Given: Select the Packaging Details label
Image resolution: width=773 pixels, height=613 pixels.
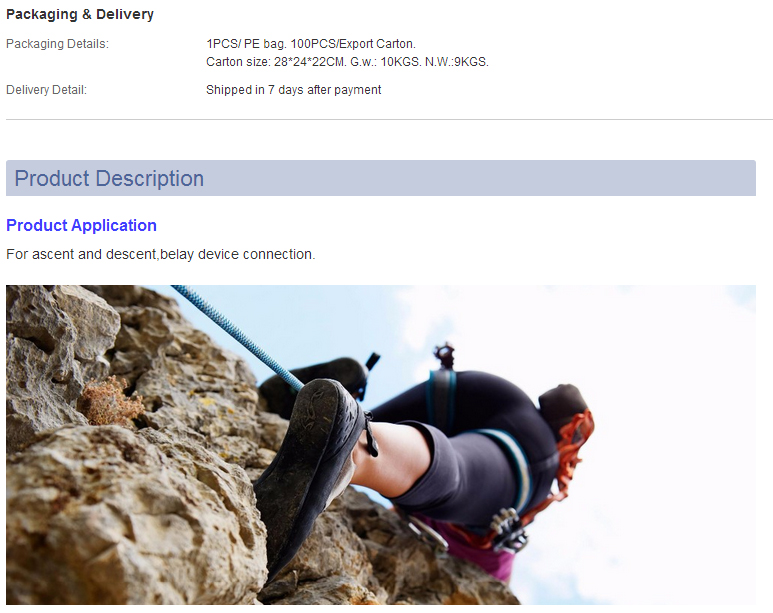Looking at the screenshot, I should [57, 44].
